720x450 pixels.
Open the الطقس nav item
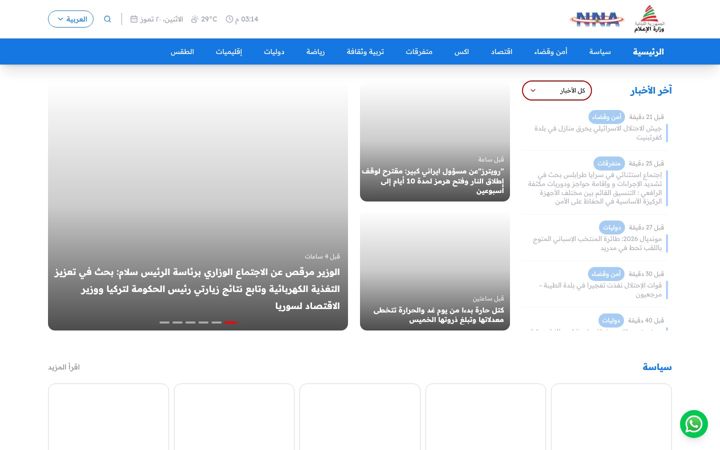click(182, 52)
